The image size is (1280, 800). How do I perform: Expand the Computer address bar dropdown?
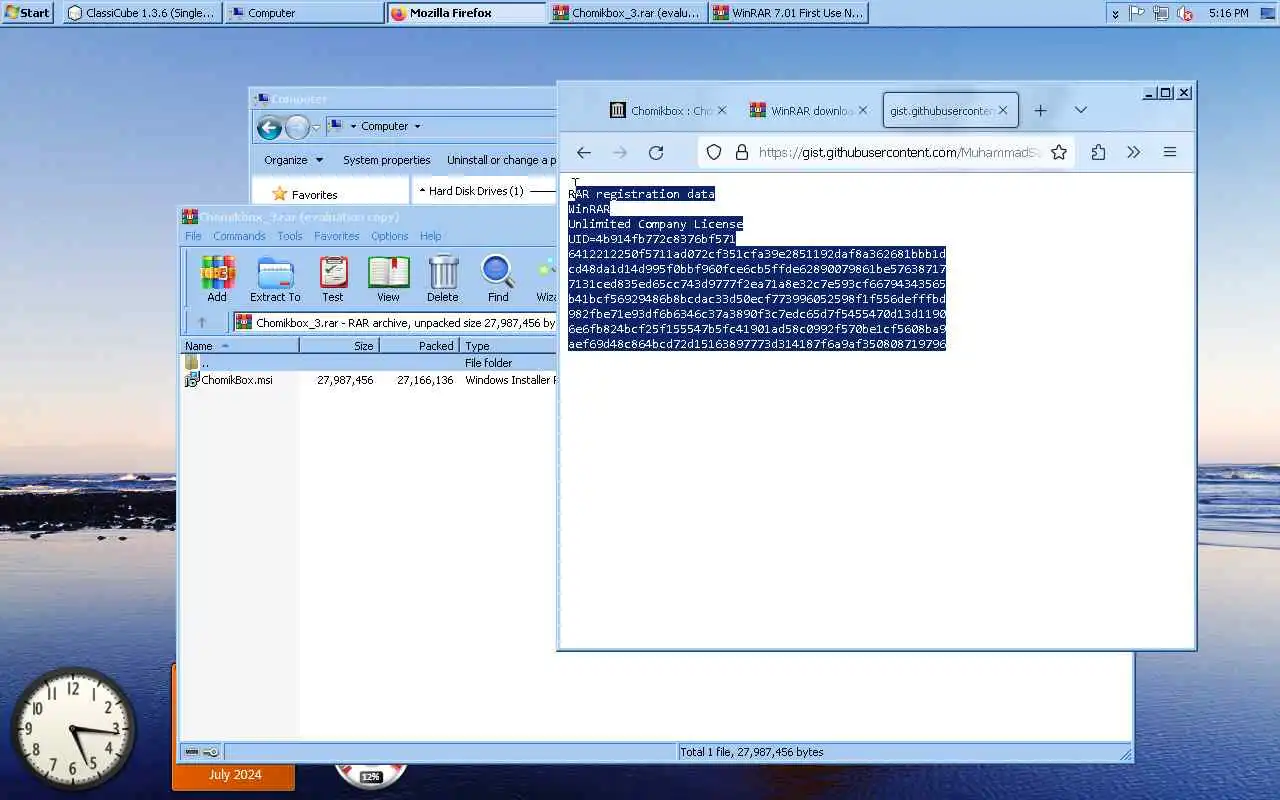click(x=417, y=126)
